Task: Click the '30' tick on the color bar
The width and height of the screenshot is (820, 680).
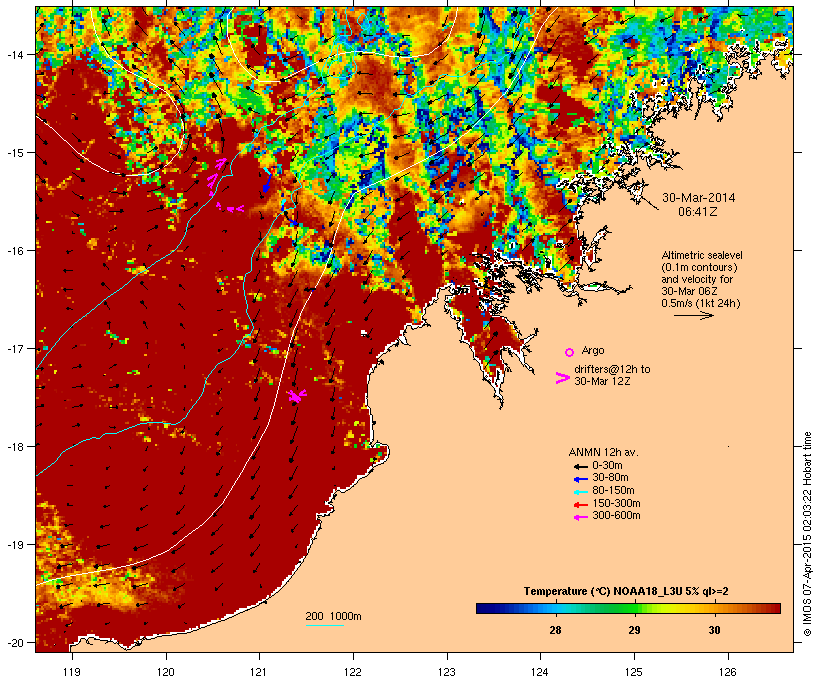Action: 714,630
